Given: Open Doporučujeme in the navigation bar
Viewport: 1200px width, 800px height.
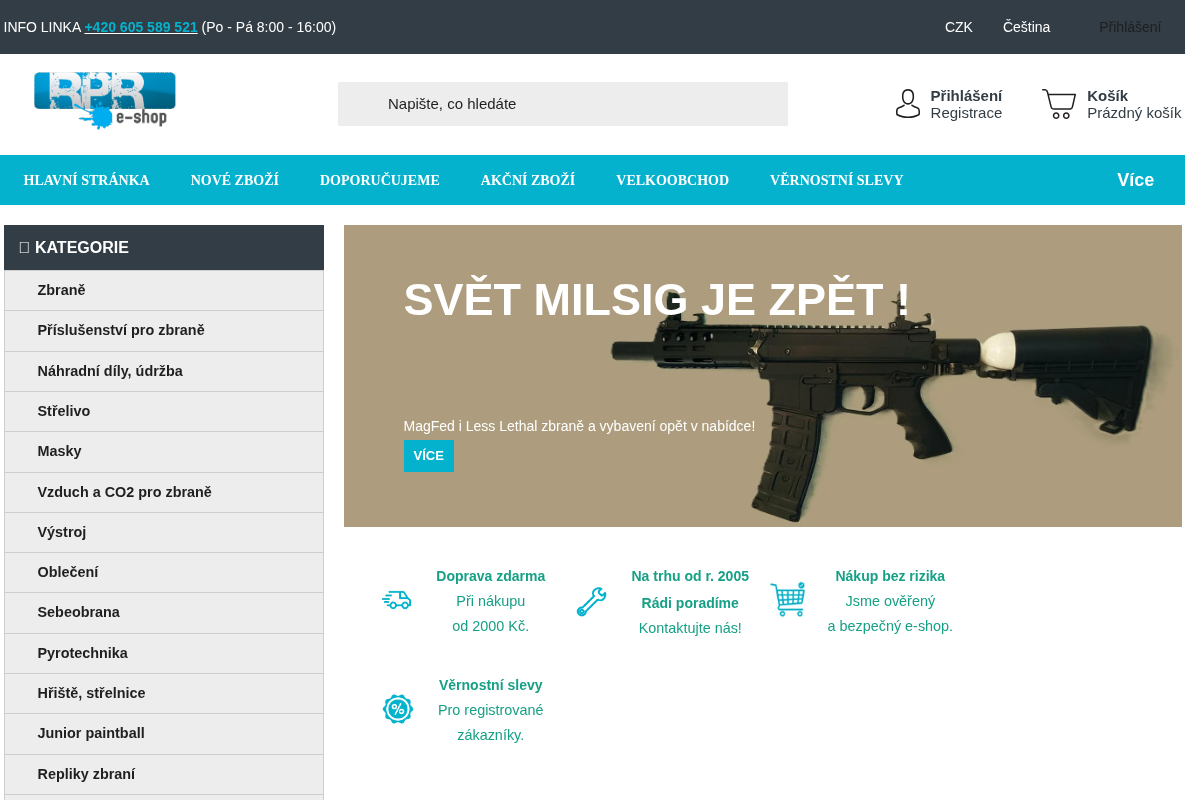Looking at the screenshot, I should pyautogui.click(x=380, y=180).
